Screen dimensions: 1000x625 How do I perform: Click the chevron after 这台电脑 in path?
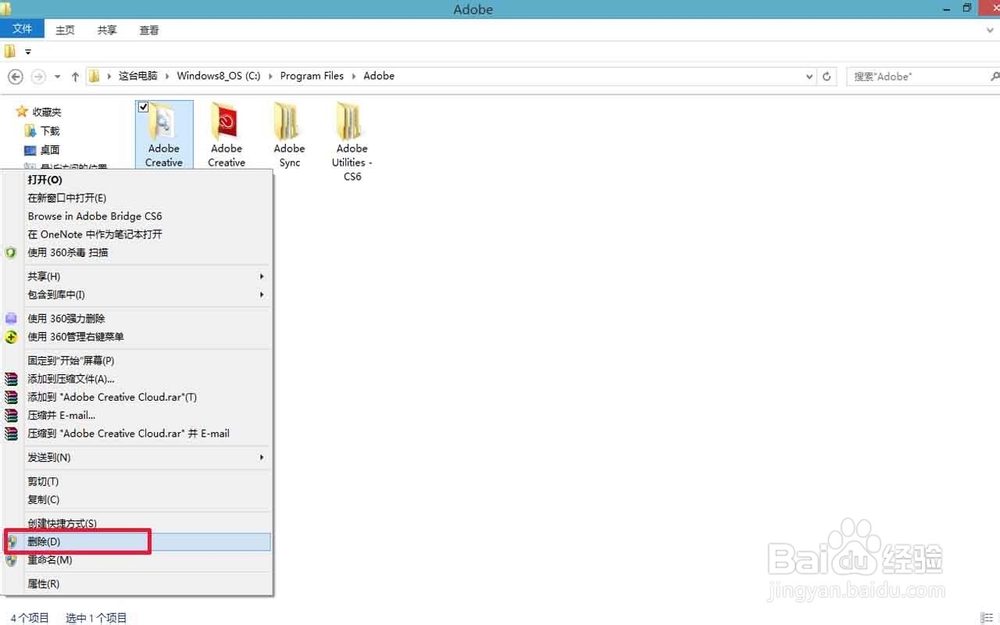167,76
